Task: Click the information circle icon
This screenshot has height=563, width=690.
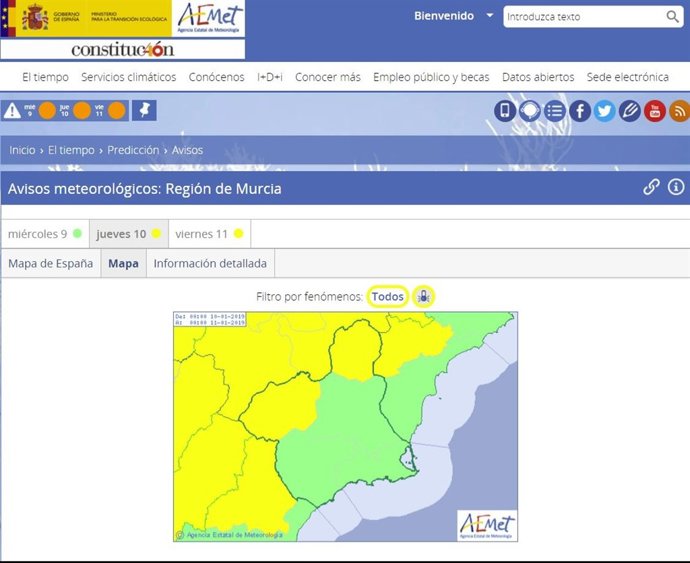Action: point(676,187)
